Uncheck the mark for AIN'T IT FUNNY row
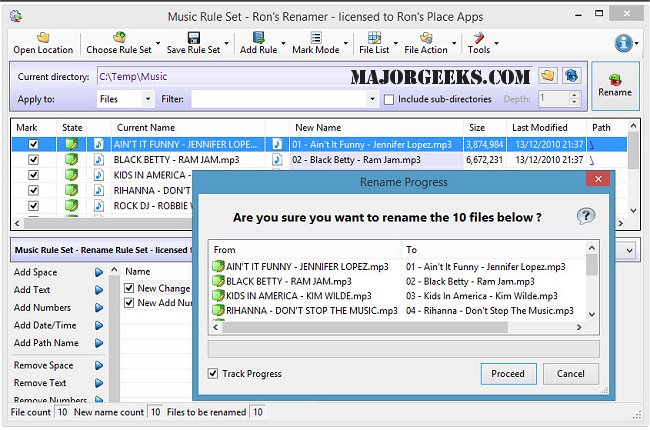The height and width of the screenshot is (430, 650). tap(34, 144)
